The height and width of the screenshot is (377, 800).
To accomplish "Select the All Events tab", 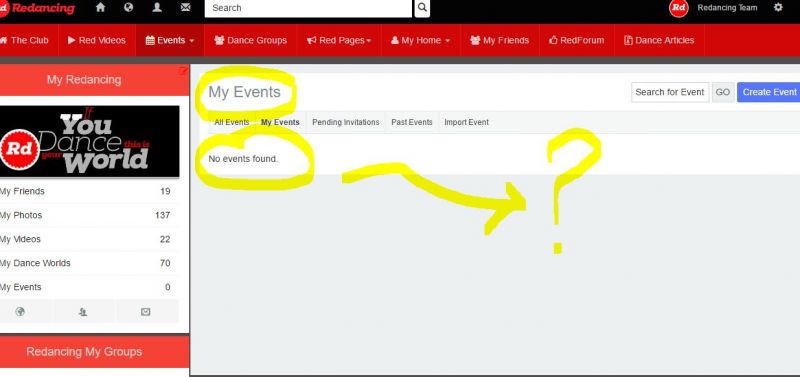I will coord(232,122).
